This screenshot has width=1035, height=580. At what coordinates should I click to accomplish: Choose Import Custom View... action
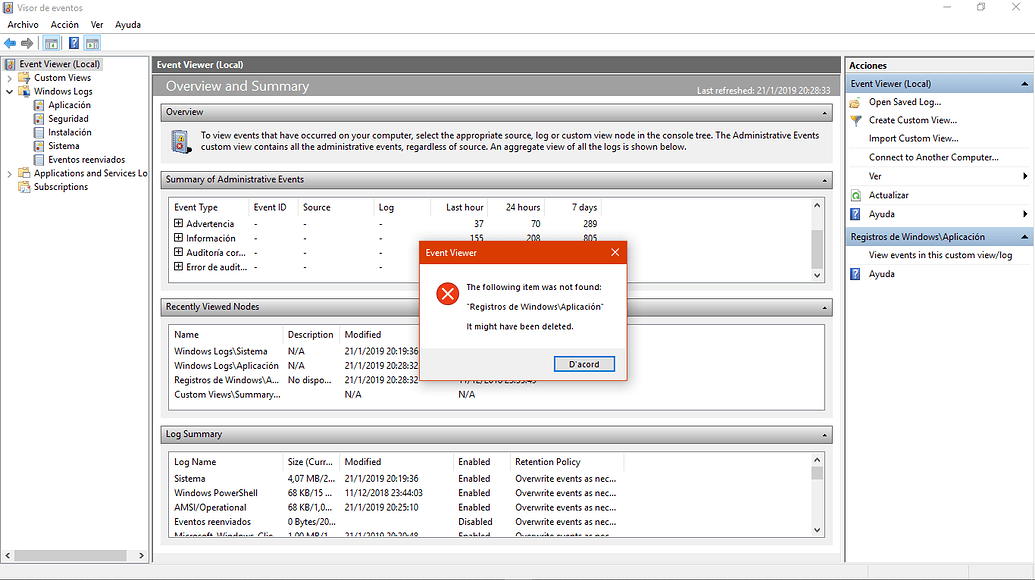tap(914, 139)
